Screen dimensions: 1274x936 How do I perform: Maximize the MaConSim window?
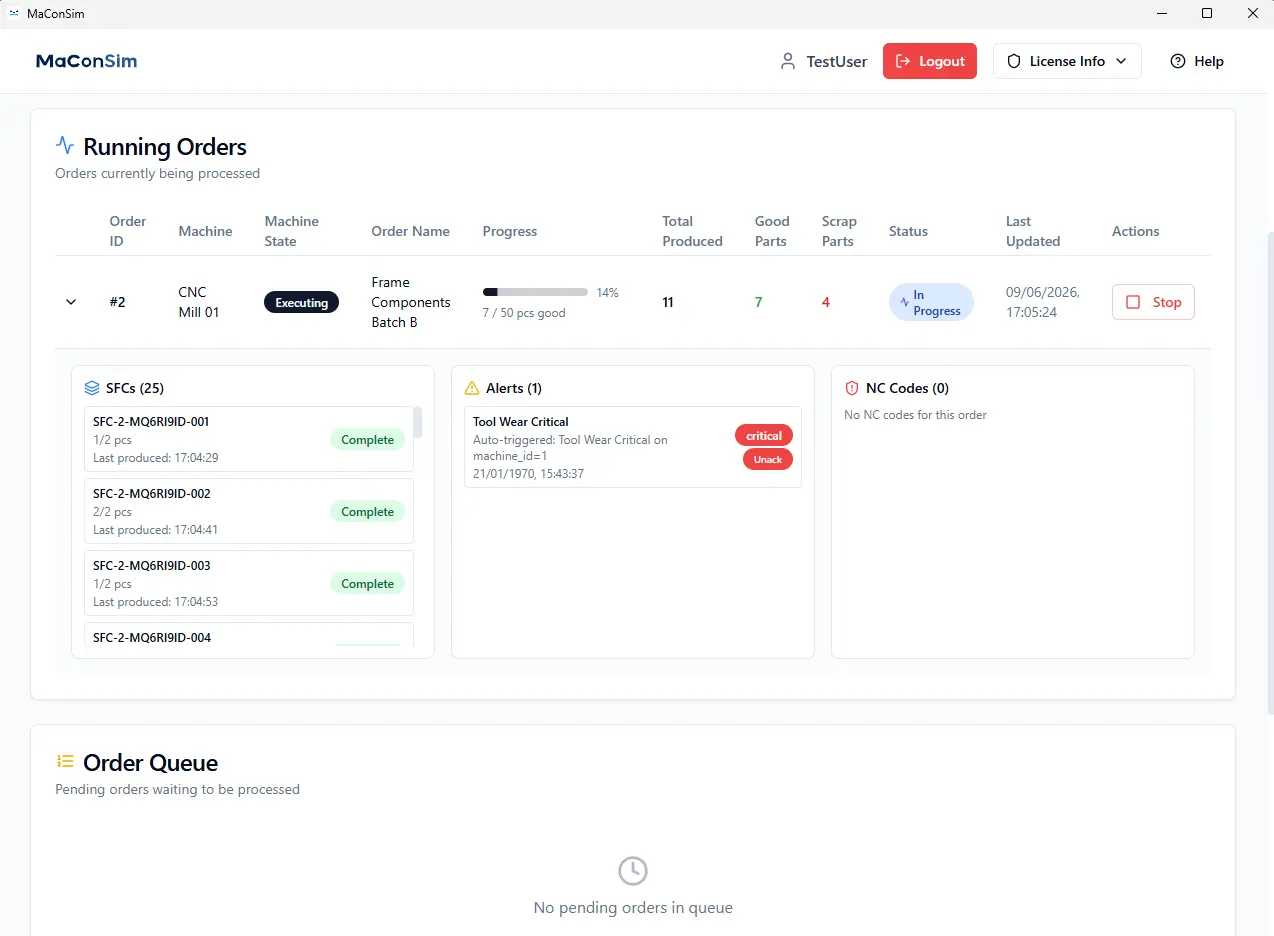1207,13
